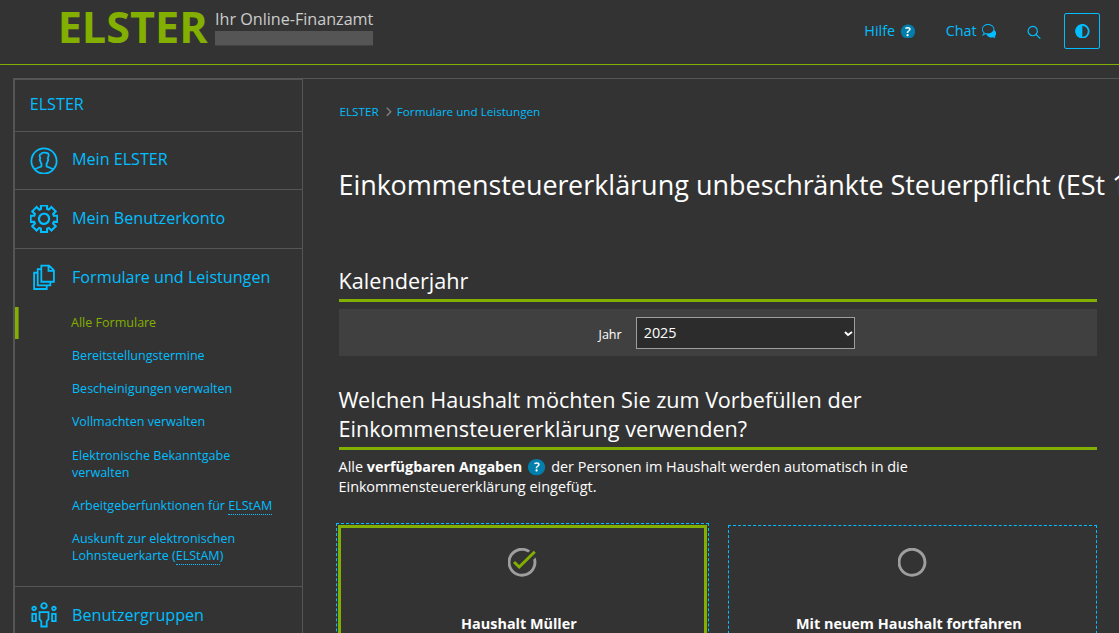Click the Kalenderjahr heading text
Screen dimensions: 1119x633
(403, 281)
